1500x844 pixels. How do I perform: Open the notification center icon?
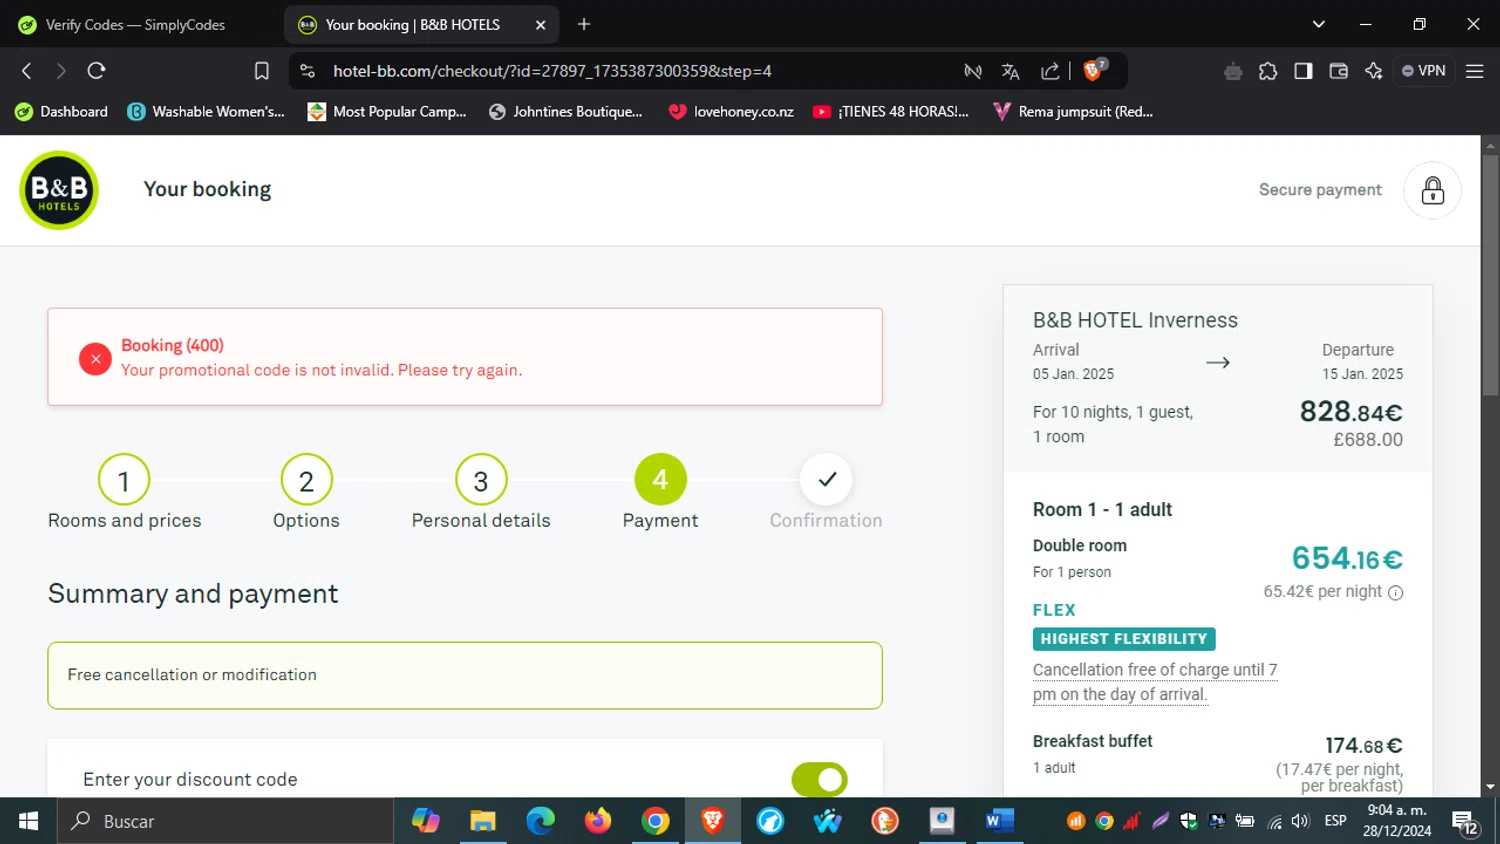click(x=1466, y=822)
